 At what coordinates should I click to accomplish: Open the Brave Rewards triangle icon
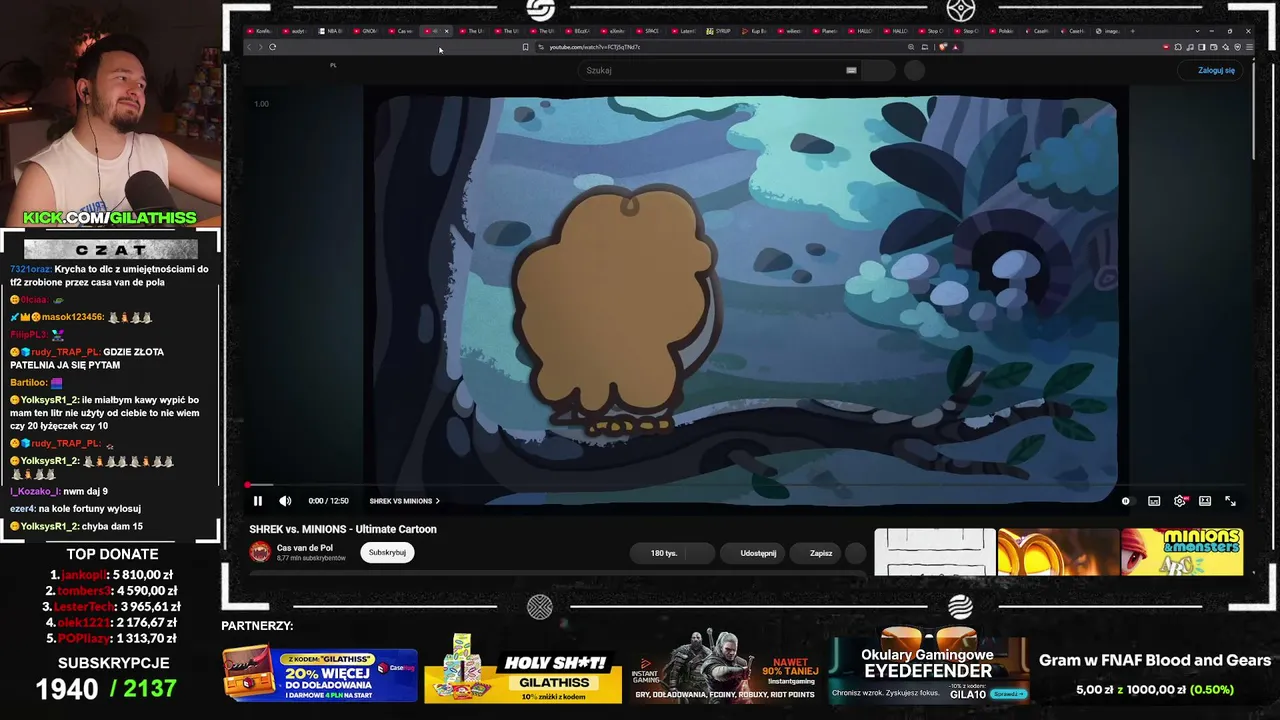pyautogui.click(x=955, y=47)
